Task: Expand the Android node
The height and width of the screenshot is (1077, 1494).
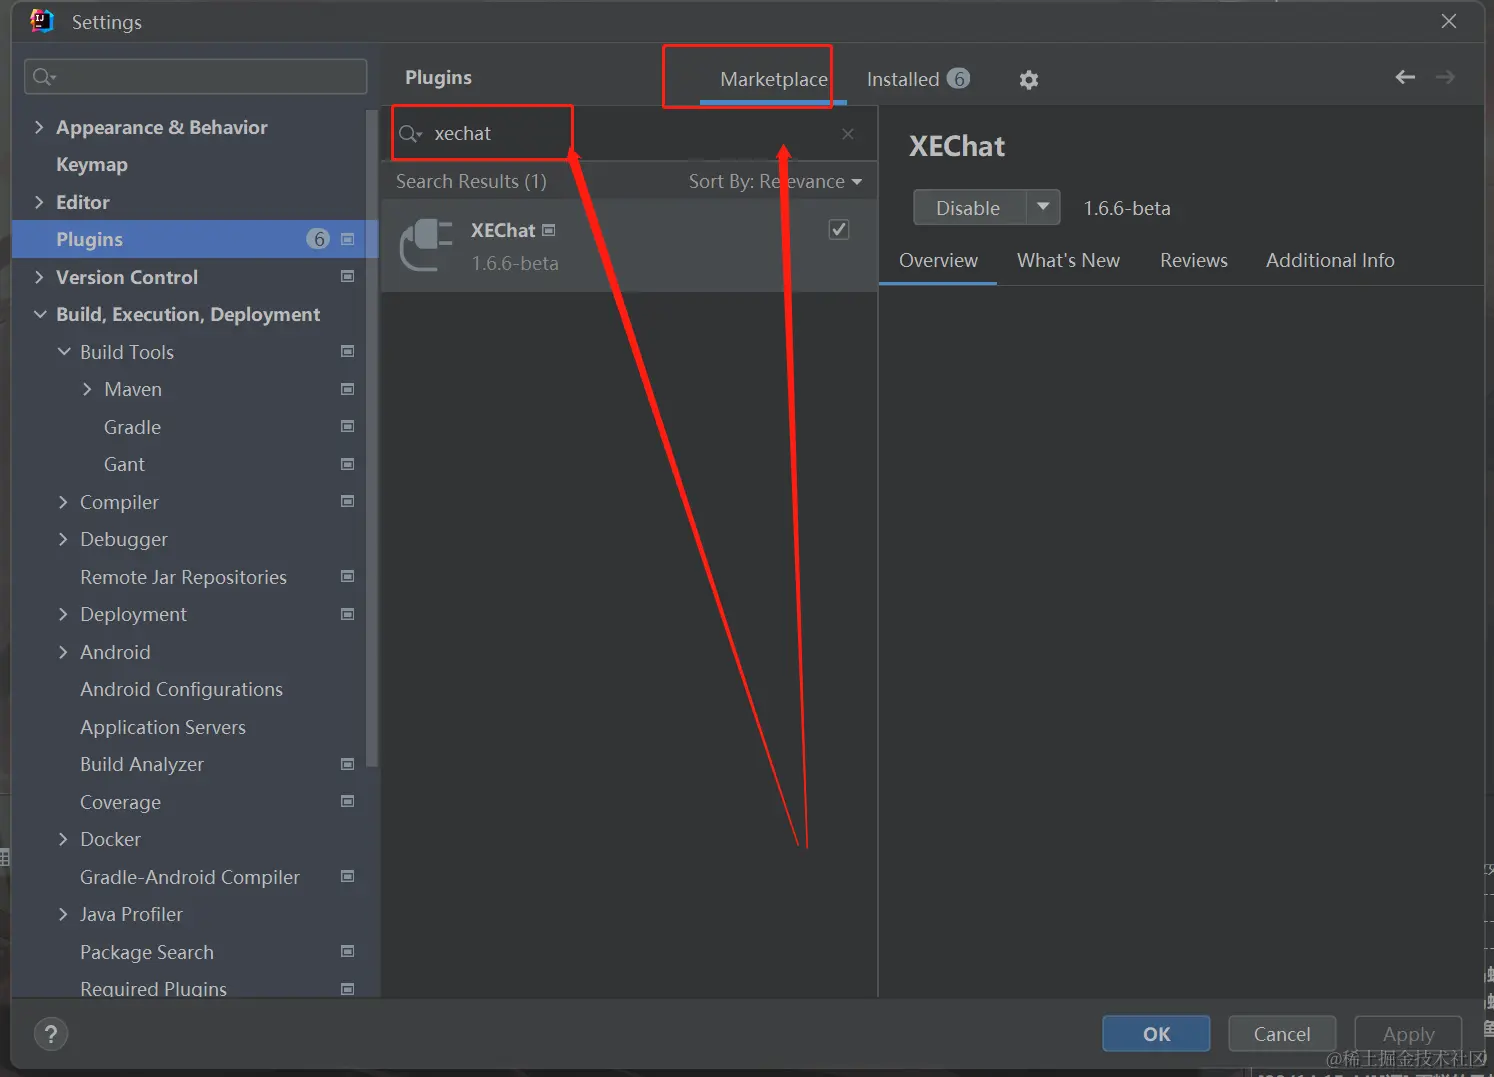Action: [63, 652]
